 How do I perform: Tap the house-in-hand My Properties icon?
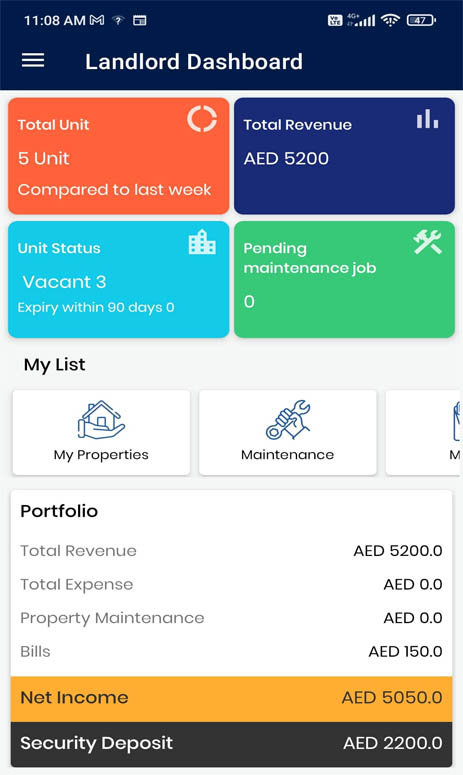pos(101,420)
